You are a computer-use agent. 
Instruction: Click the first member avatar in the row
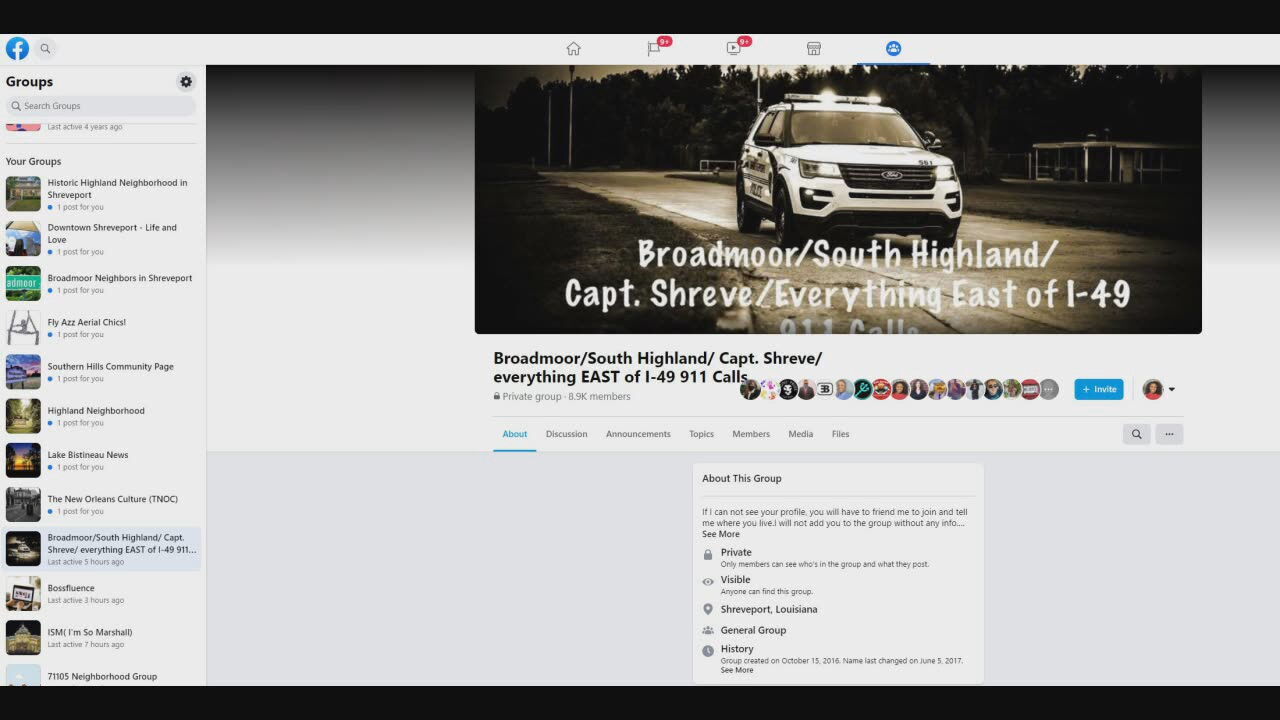pos(749,390)
